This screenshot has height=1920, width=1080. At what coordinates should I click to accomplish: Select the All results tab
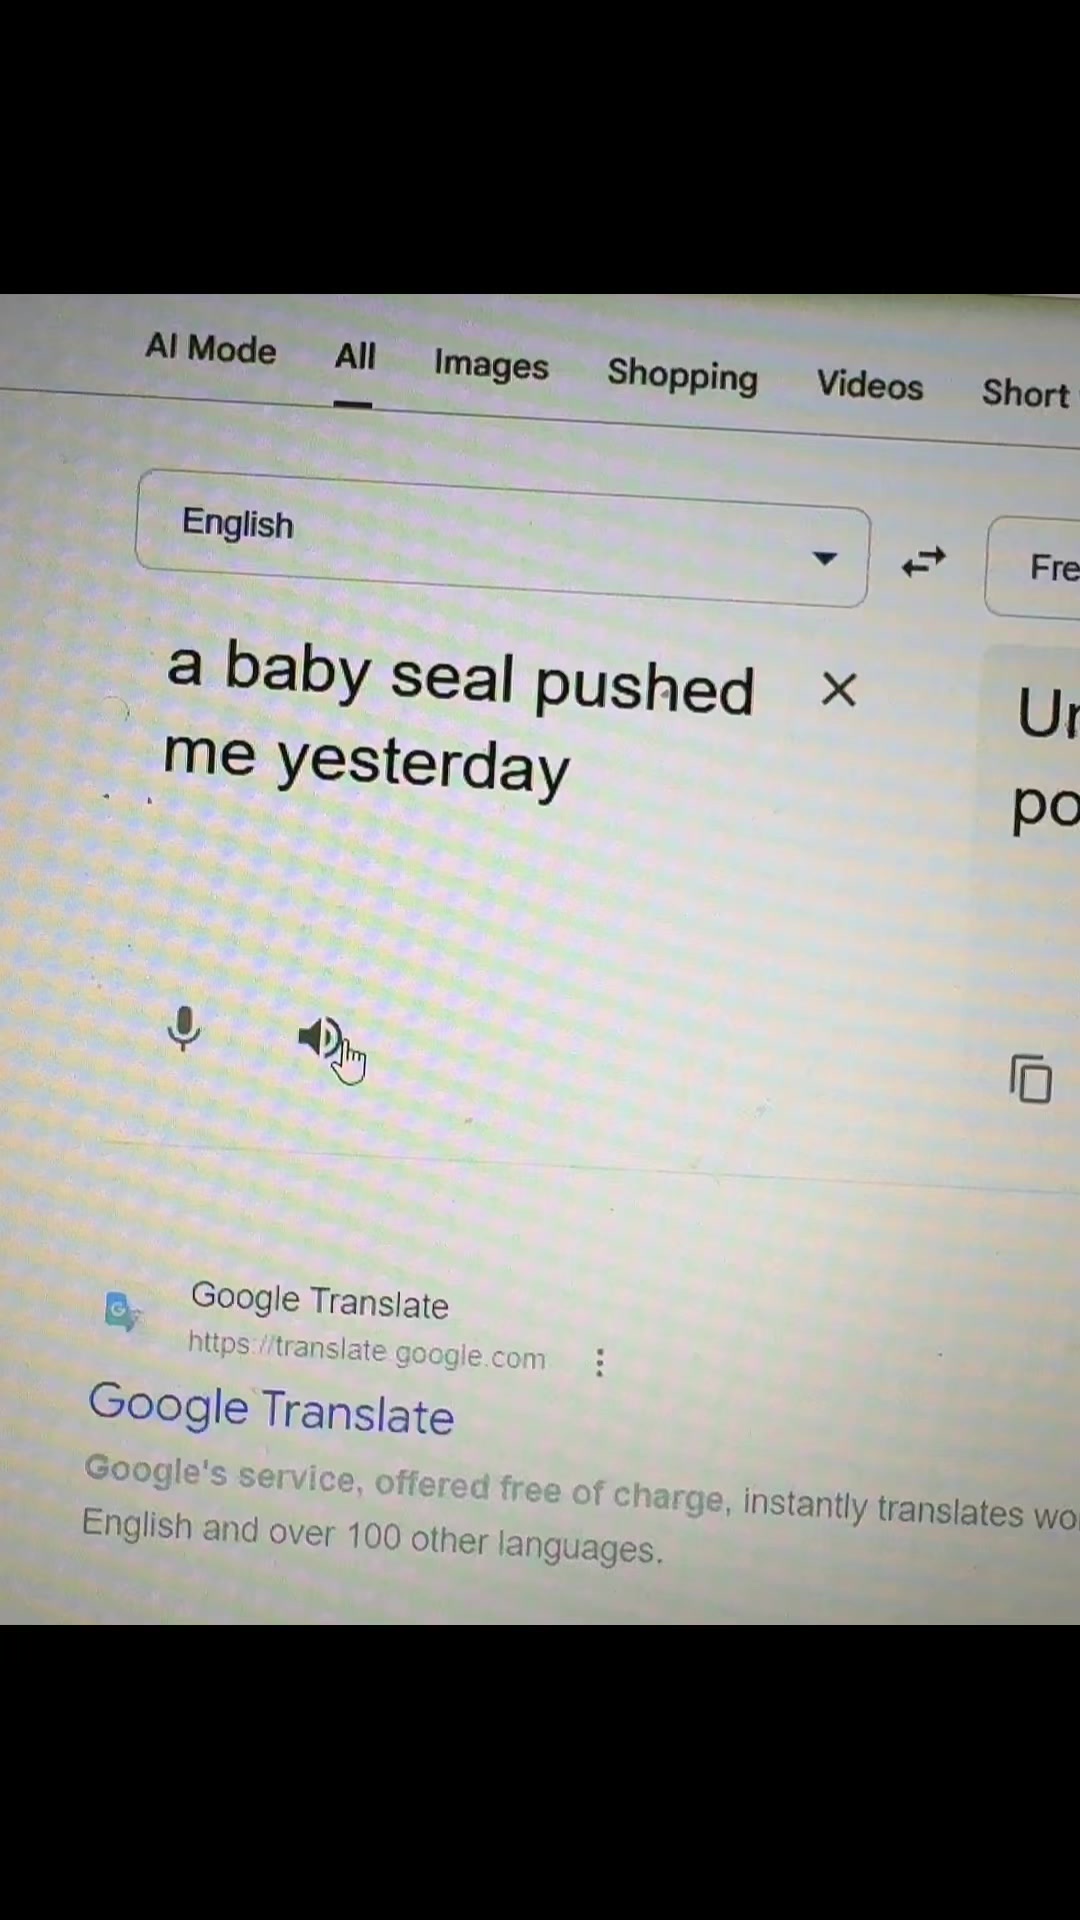coord(355,356)
